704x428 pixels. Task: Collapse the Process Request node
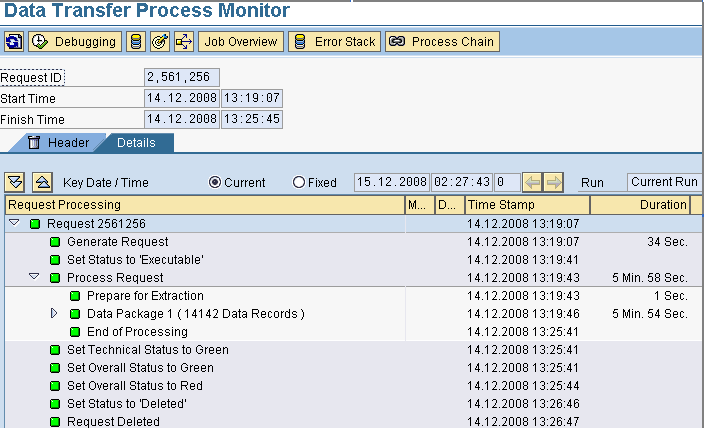click(34, 277)
